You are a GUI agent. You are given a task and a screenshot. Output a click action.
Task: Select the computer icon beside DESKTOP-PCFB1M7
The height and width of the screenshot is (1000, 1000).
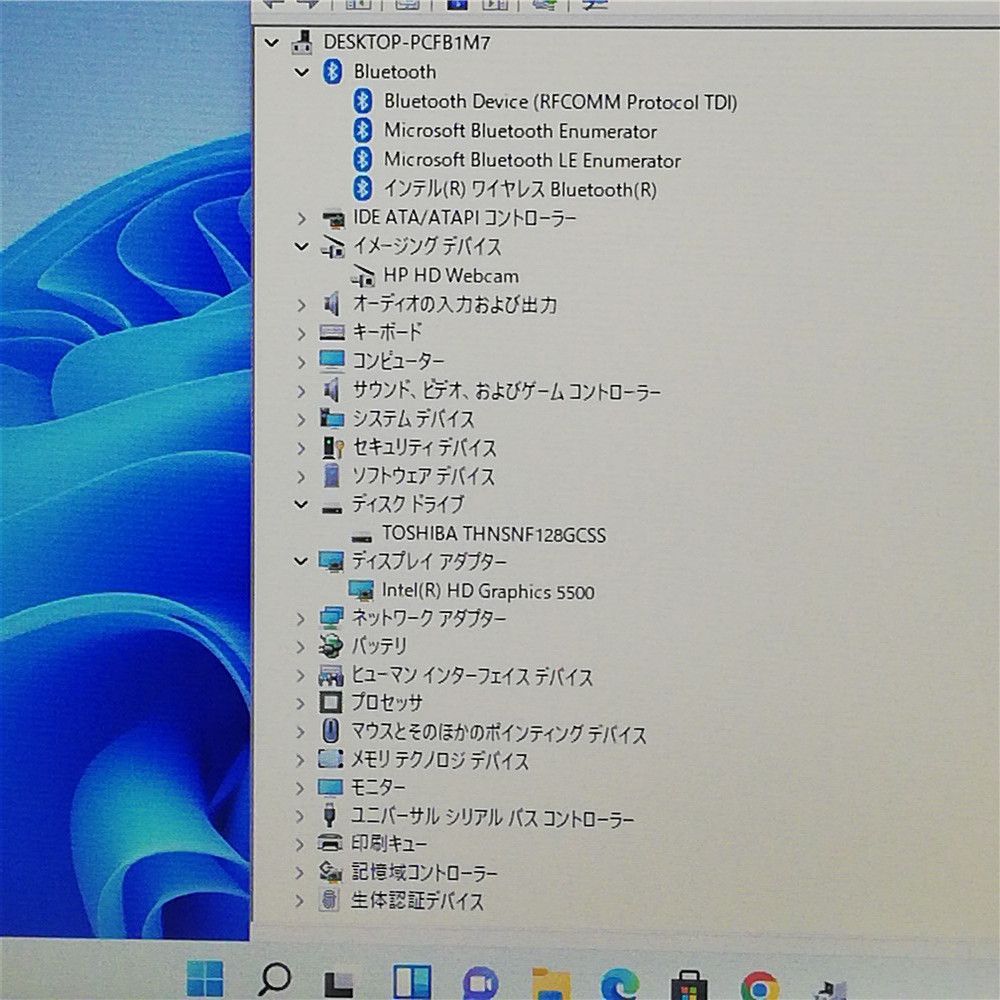(302, 42)
